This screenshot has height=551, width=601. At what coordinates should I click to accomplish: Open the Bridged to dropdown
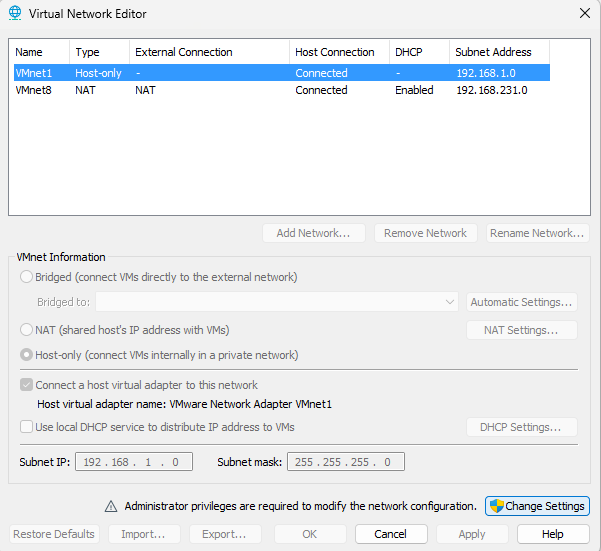[277, 302]
